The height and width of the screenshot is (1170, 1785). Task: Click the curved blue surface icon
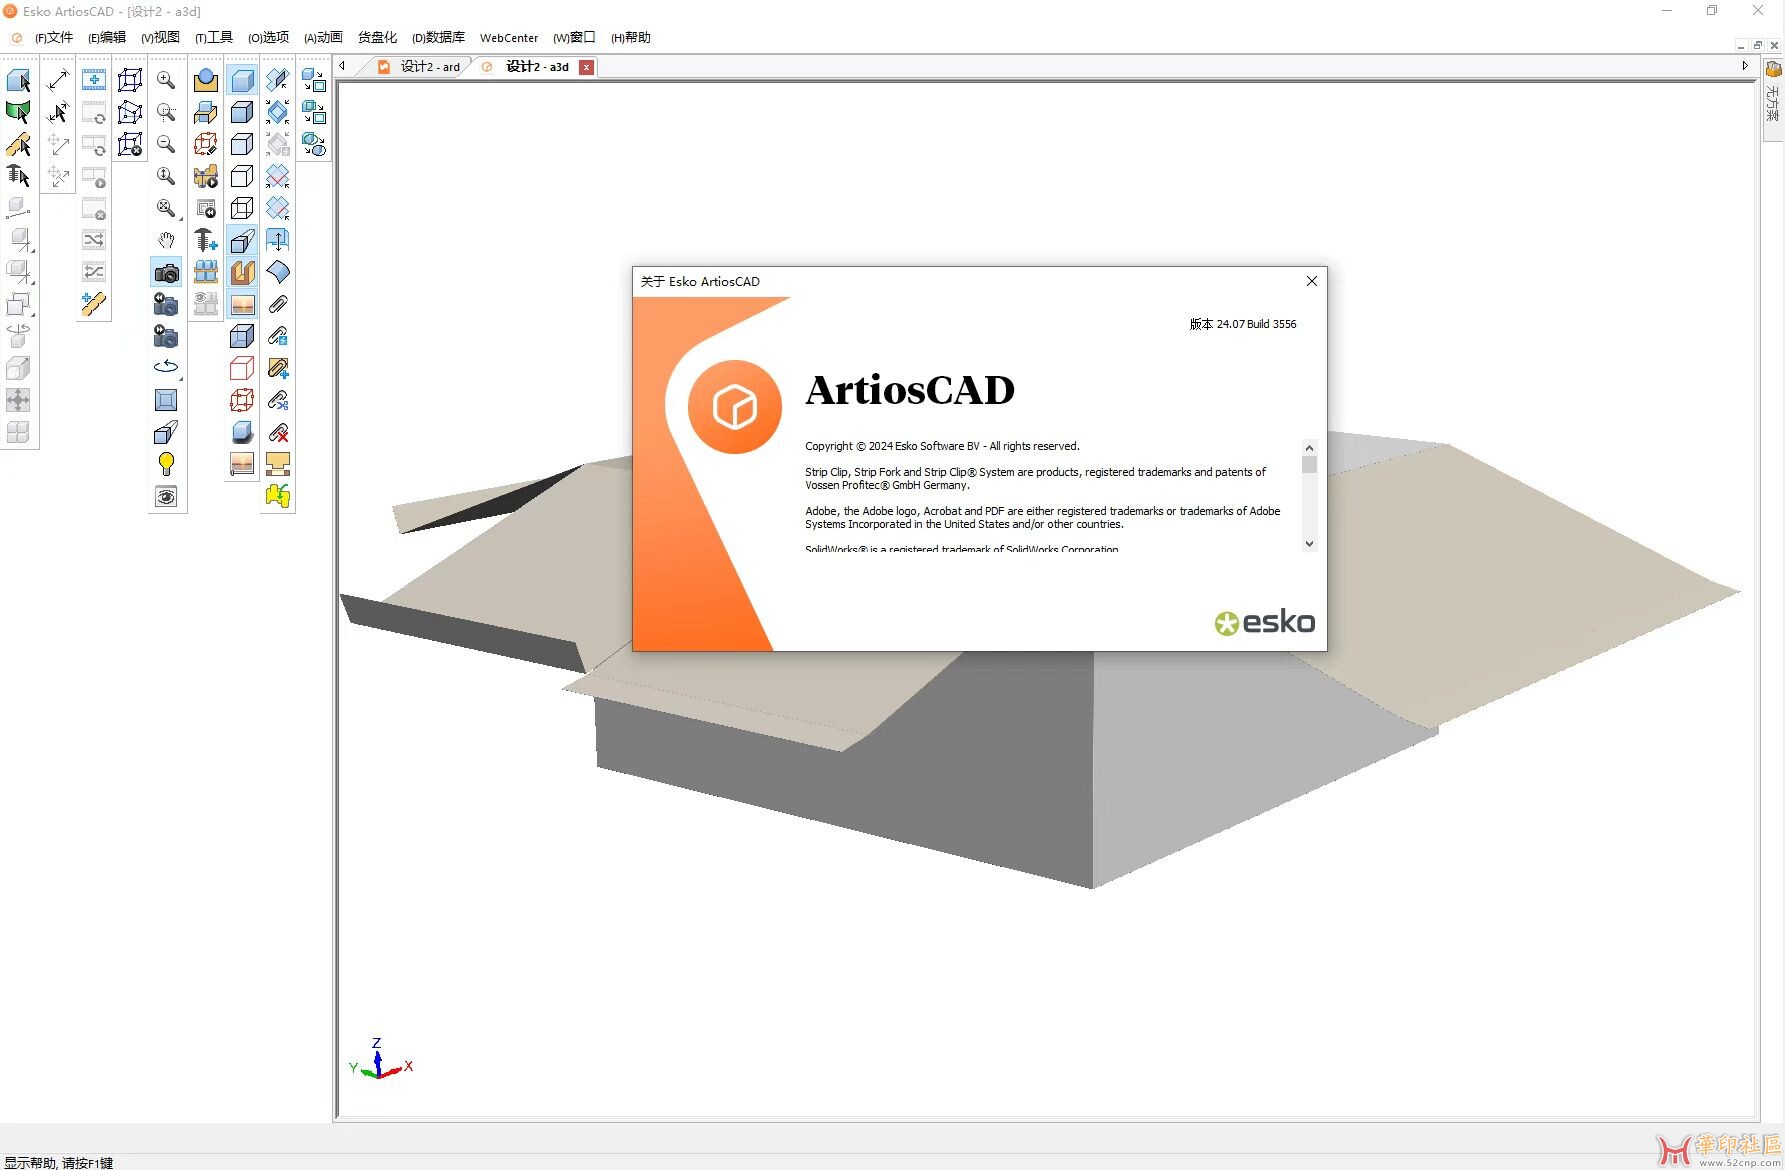pyautogui.click(x=278, y=272)
